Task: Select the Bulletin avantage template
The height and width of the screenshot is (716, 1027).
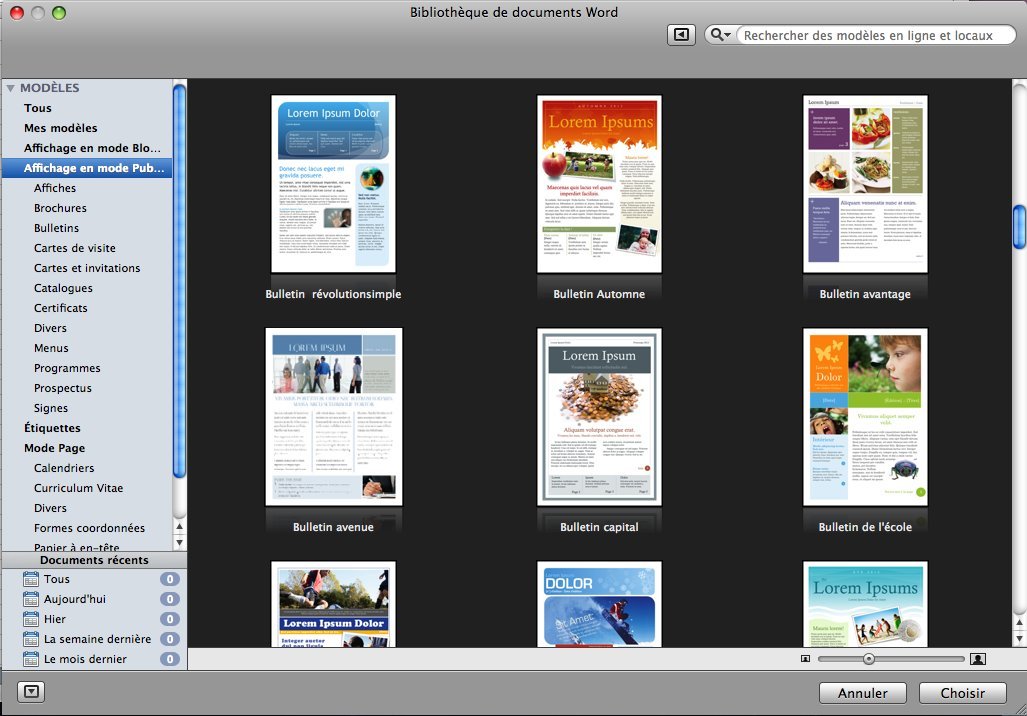Action: pos(865,184)
